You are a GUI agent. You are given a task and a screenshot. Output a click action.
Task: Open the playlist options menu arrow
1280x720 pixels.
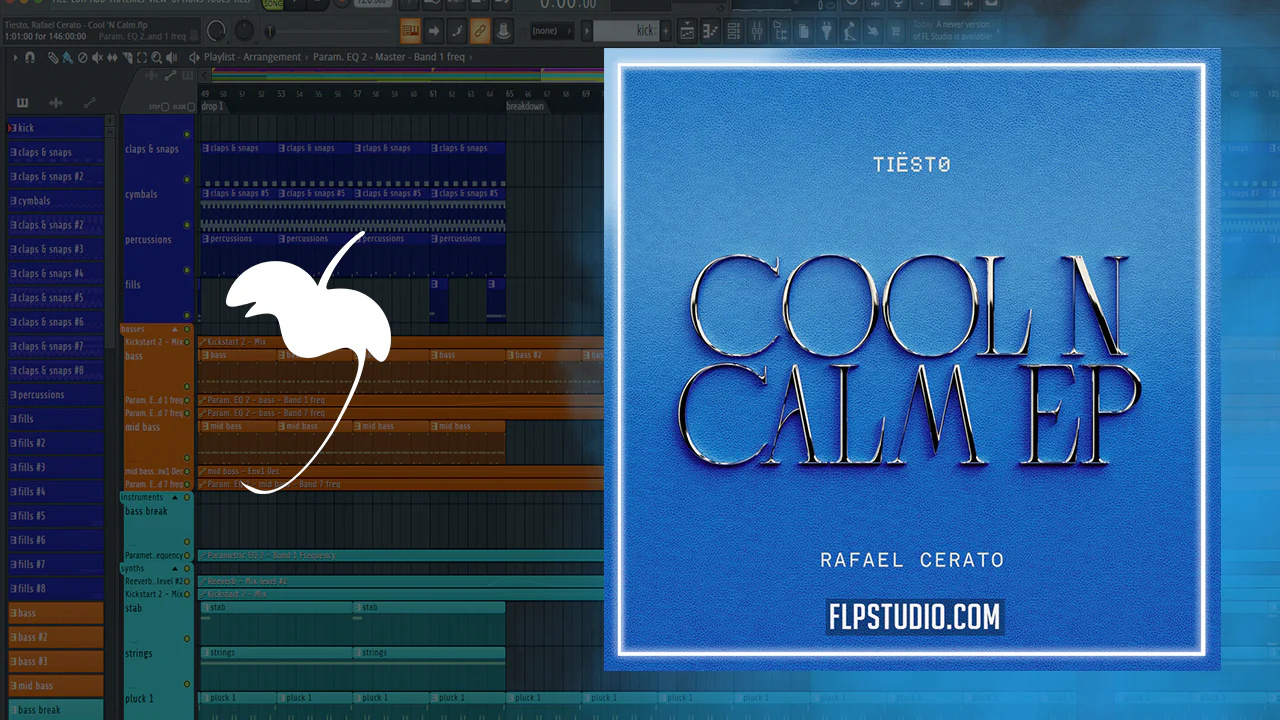coord(16,57)
